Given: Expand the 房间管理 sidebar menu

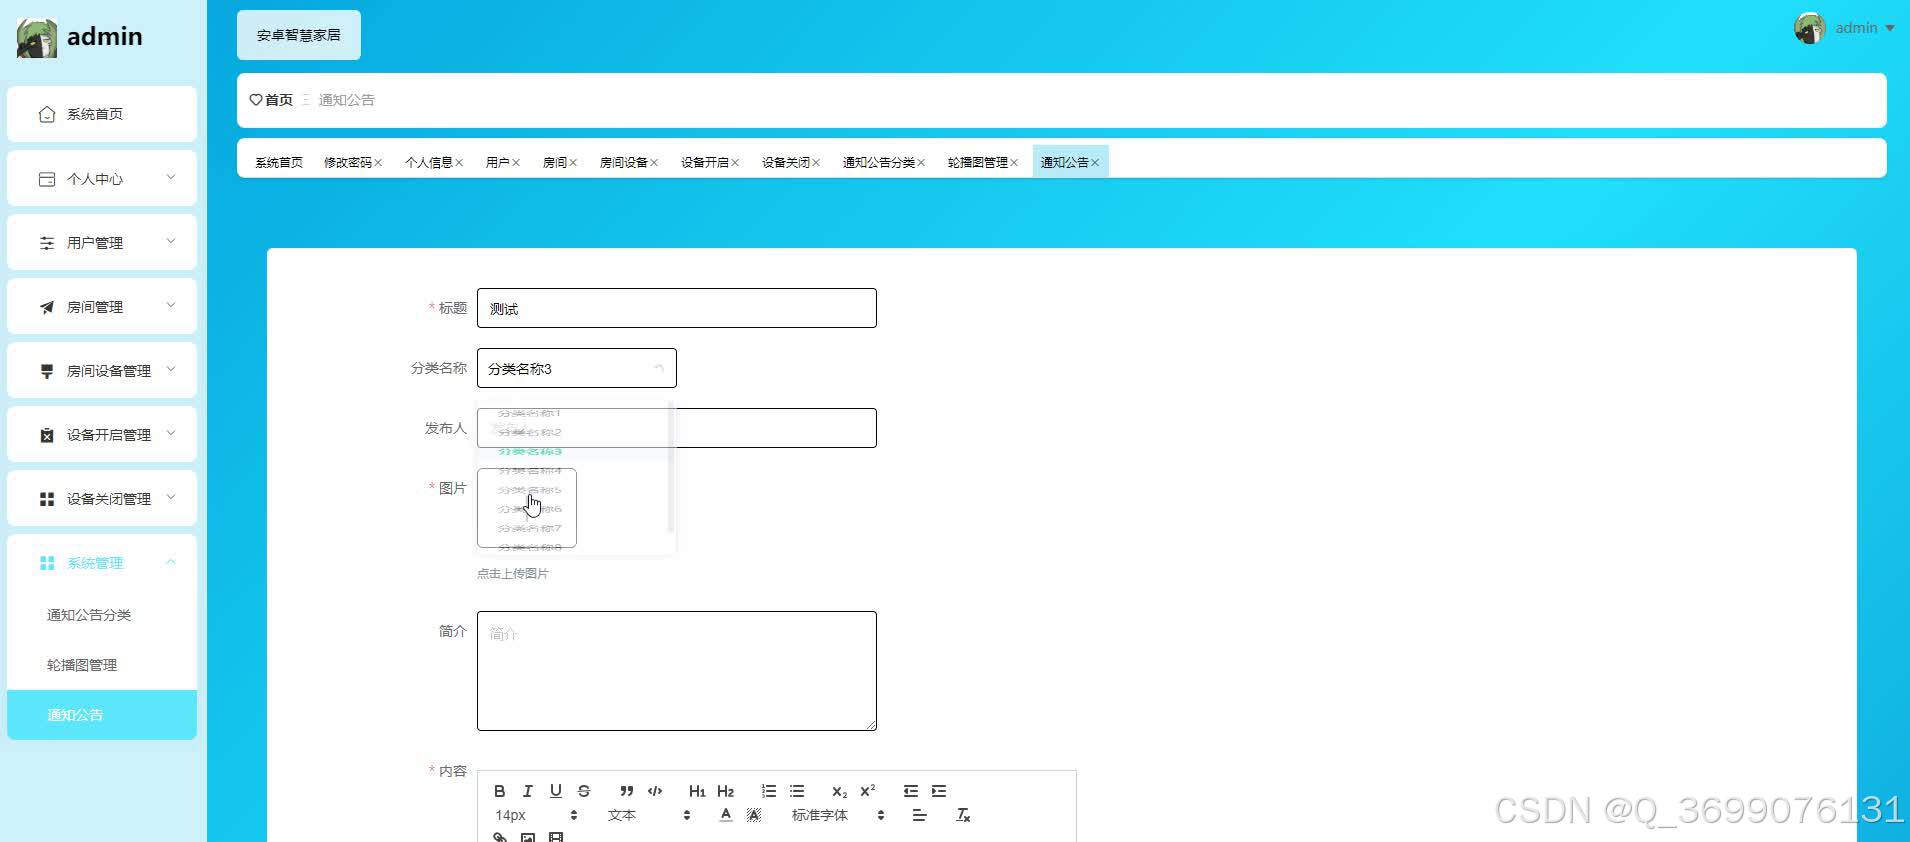Looking at the screenshot, I should (x=102, y=306).
